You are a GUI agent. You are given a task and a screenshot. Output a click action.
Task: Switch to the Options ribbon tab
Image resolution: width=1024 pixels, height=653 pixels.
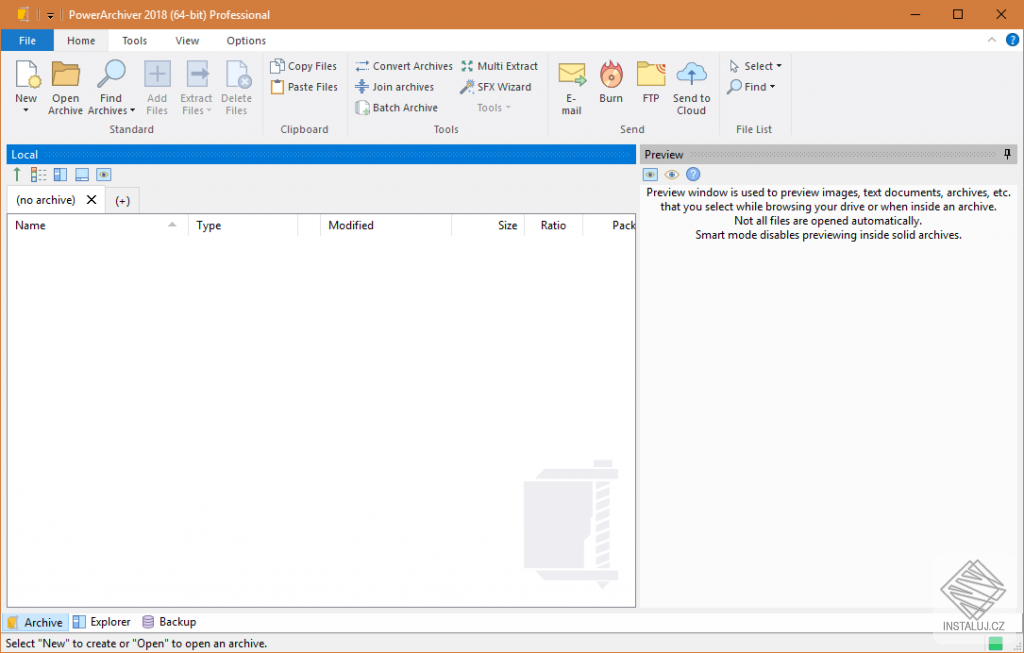(246, 40)
